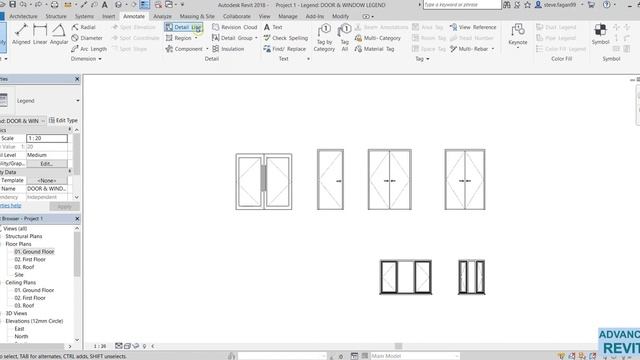Viewport: 640px width, 360px height.
Task: Click the view scale 1:20 control
Action: 100,346
